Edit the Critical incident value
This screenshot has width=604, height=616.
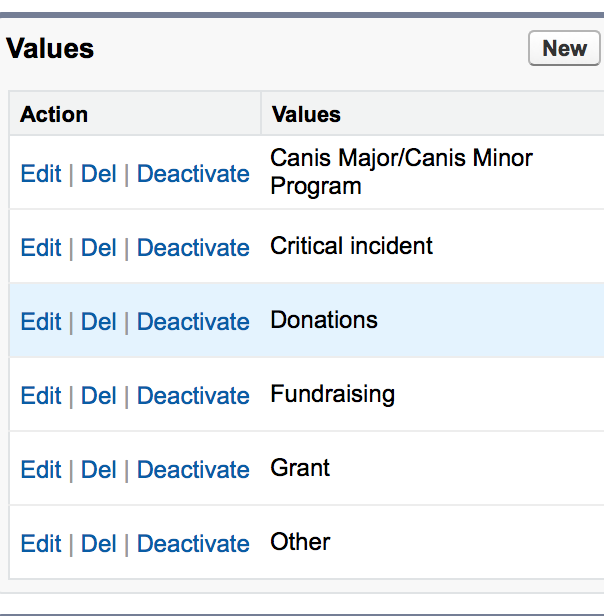(41, 248)
